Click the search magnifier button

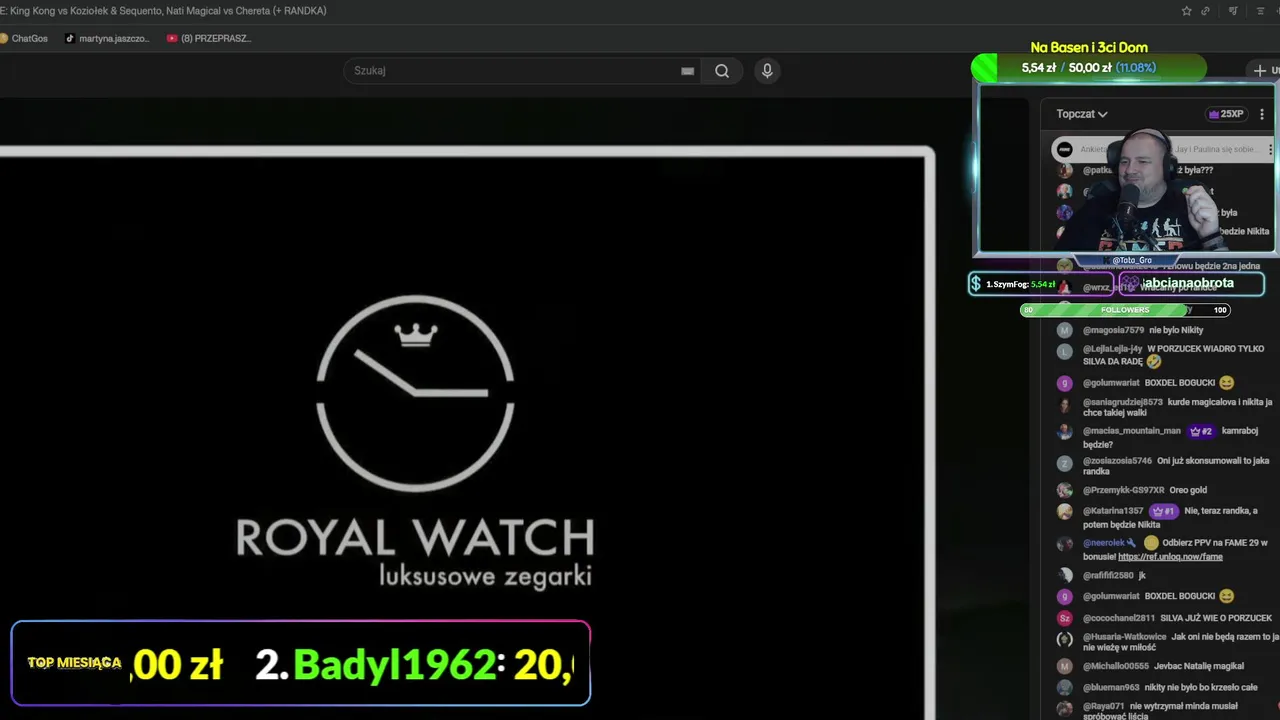(x=722, y=71)
